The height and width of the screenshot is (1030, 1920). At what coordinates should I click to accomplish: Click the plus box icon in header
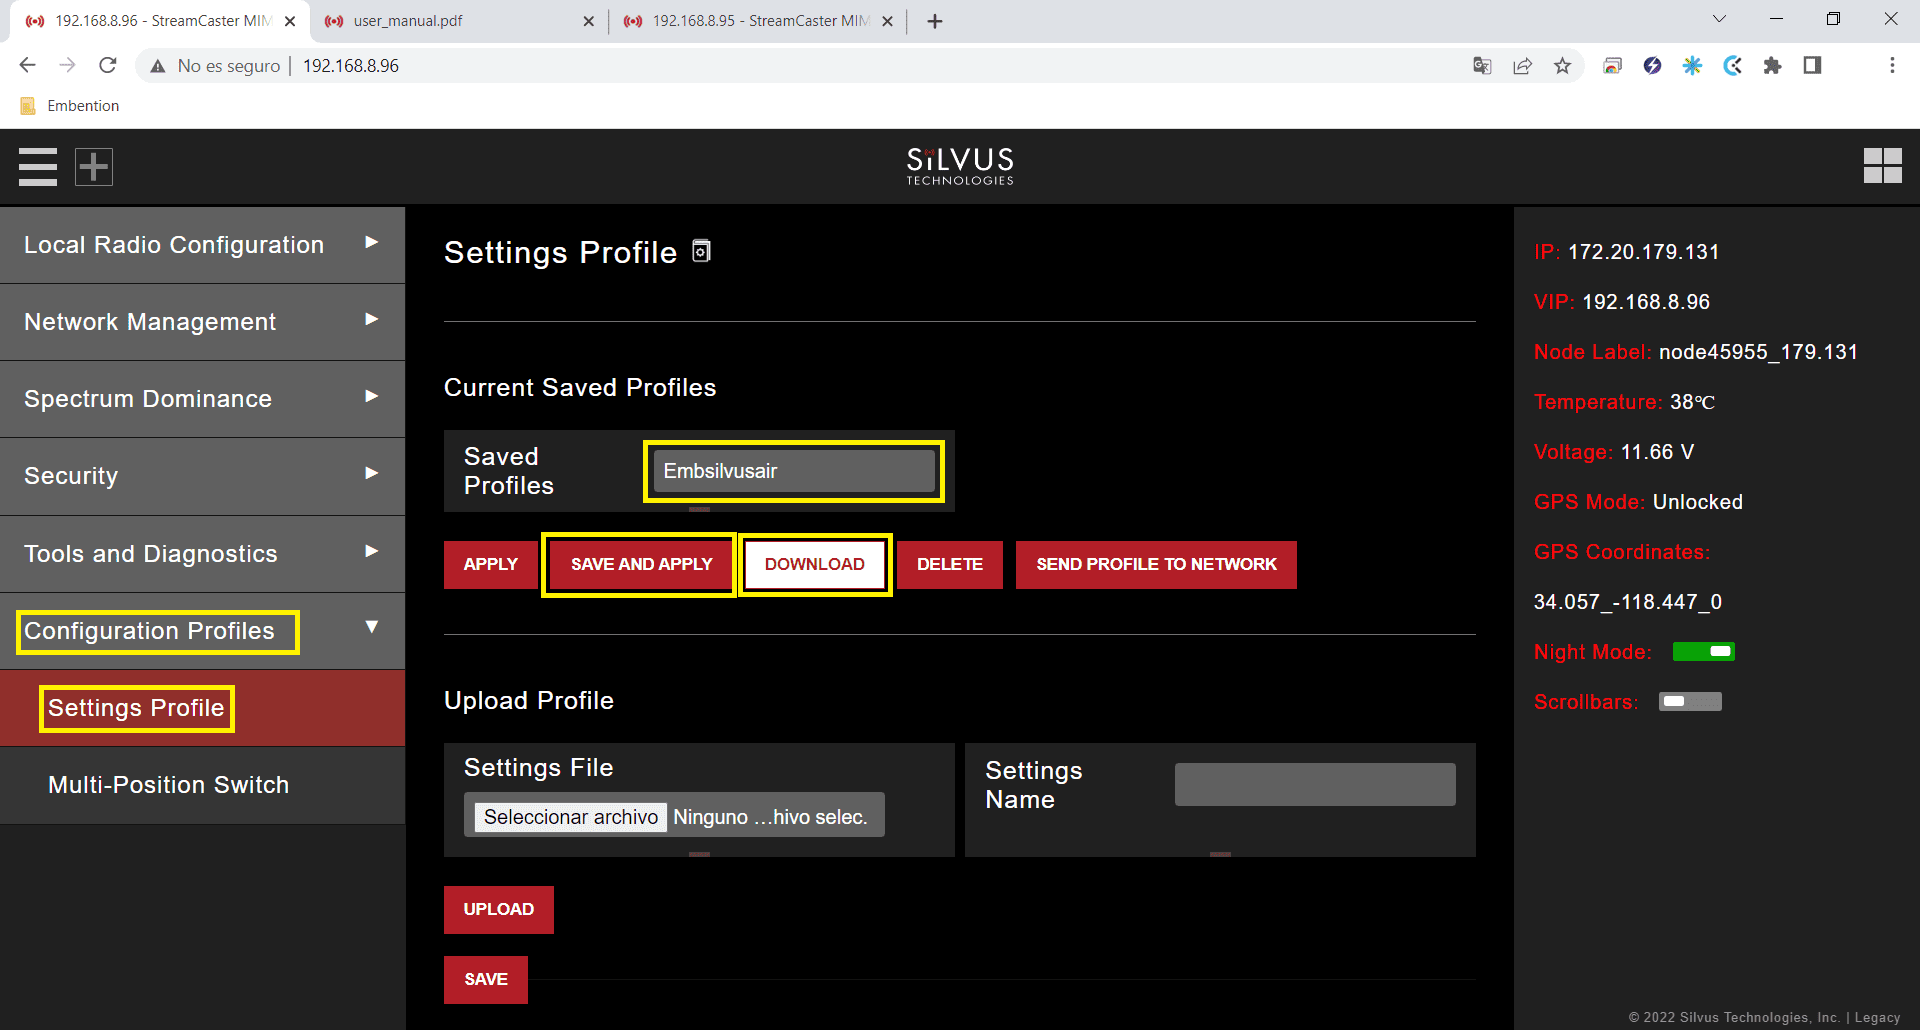point(94,167)
